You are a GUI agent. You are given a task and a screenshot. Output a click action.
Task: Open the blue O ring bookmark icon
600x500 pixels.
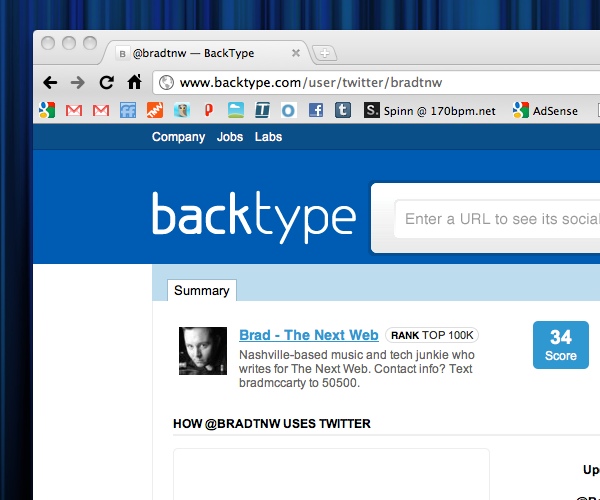point(289,110)
